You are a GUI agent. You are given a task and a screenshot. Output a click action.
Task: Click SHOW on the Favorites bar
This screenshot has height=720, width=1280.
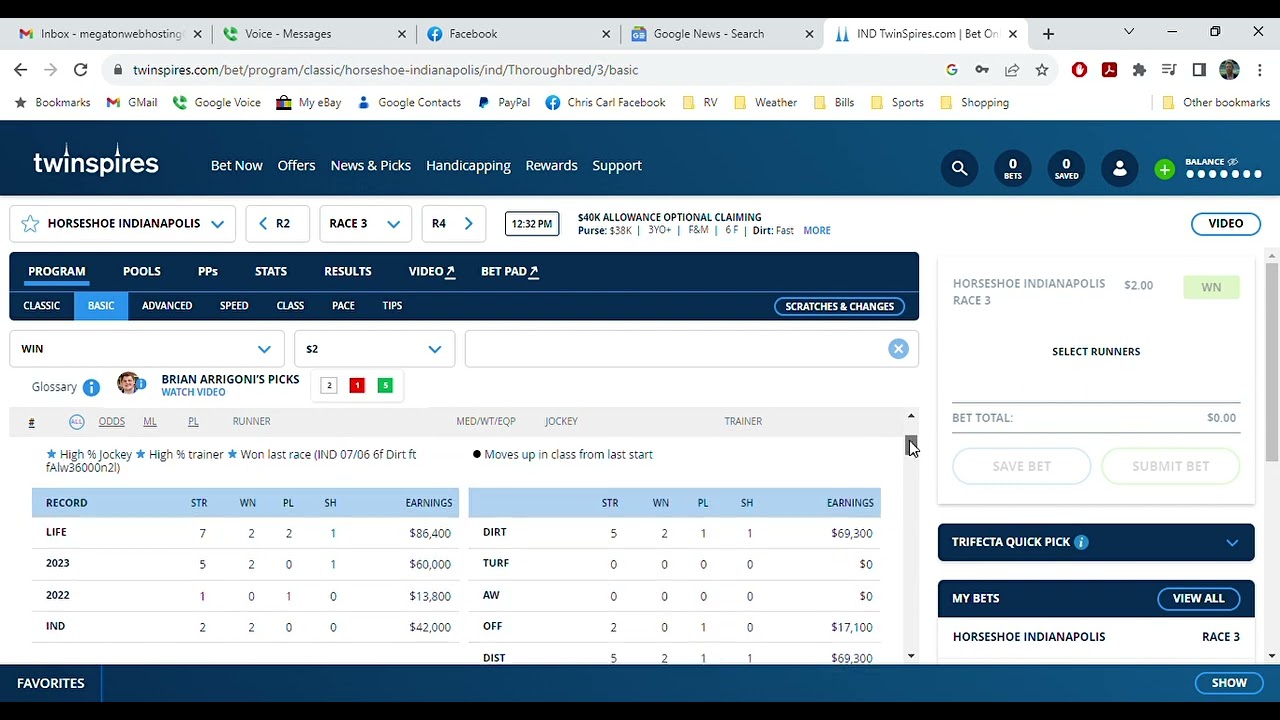[x=1229, y=683]
